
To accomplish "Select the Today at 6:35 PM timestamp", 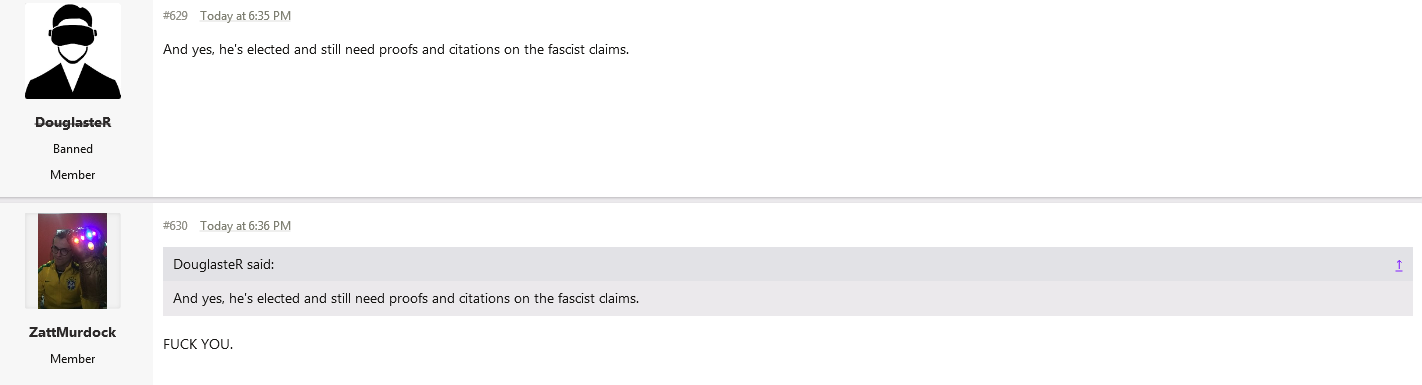I will click(246, 16).
